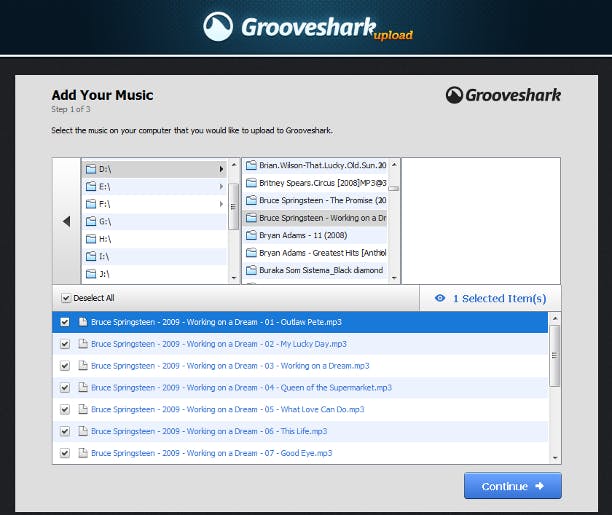The width and height of the screenshot is (612, 515).
Task: Click the eye icon next to Selected Item(s)
Action: coord(440,298)
